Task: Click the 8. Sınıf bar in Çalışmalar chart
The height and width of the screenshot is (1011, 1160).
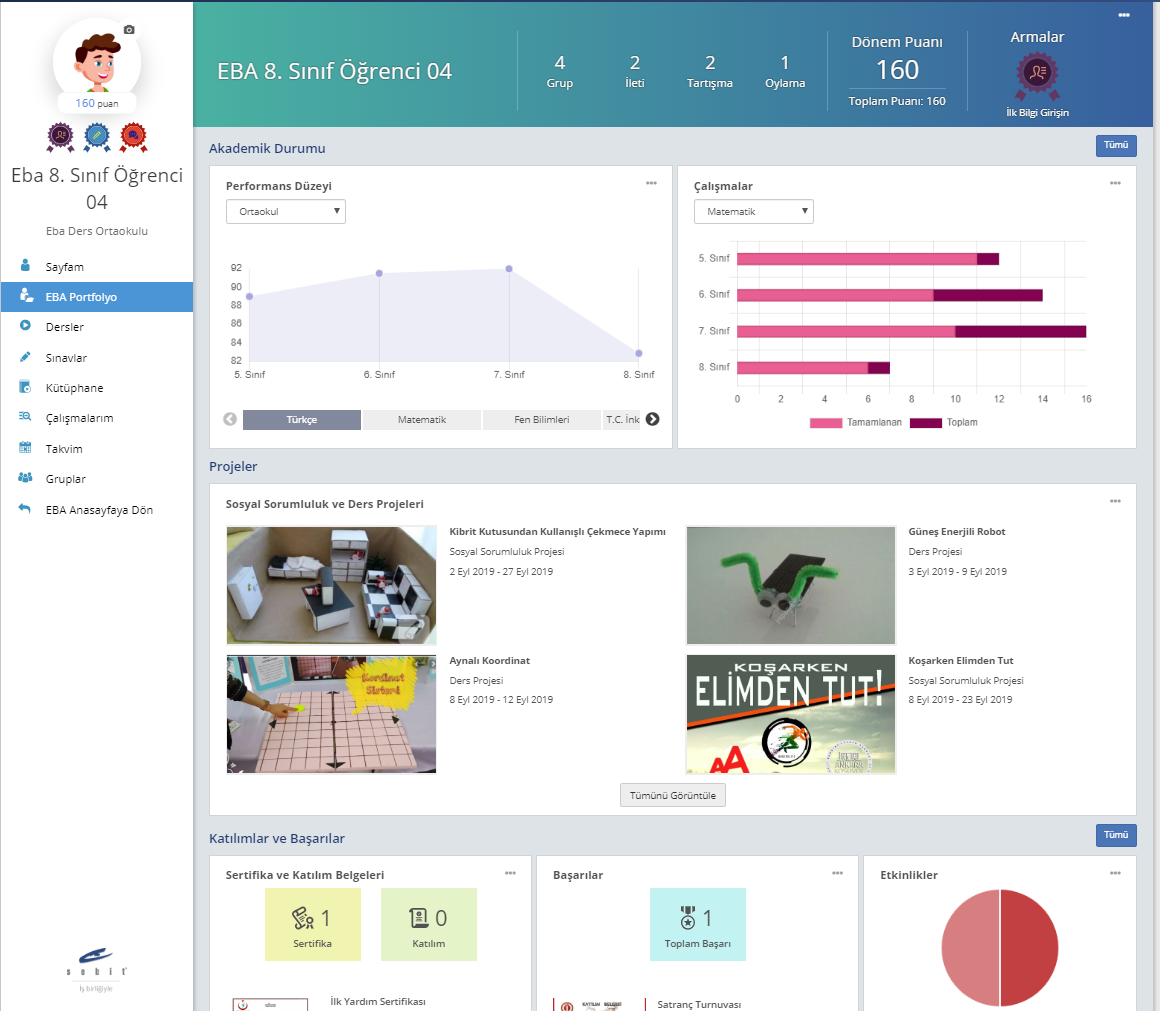Action: pyautogui.click(x=813, y=368)
